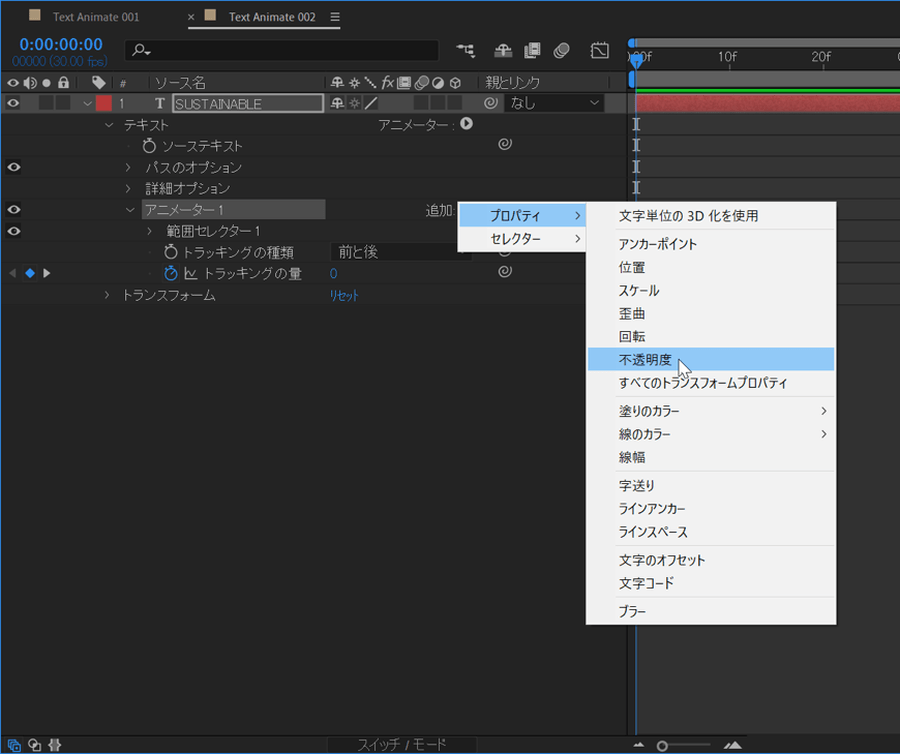The image size is (900, 754).
Task: Expand the トランスフォーム property group
Action: [x=108, y=295]
